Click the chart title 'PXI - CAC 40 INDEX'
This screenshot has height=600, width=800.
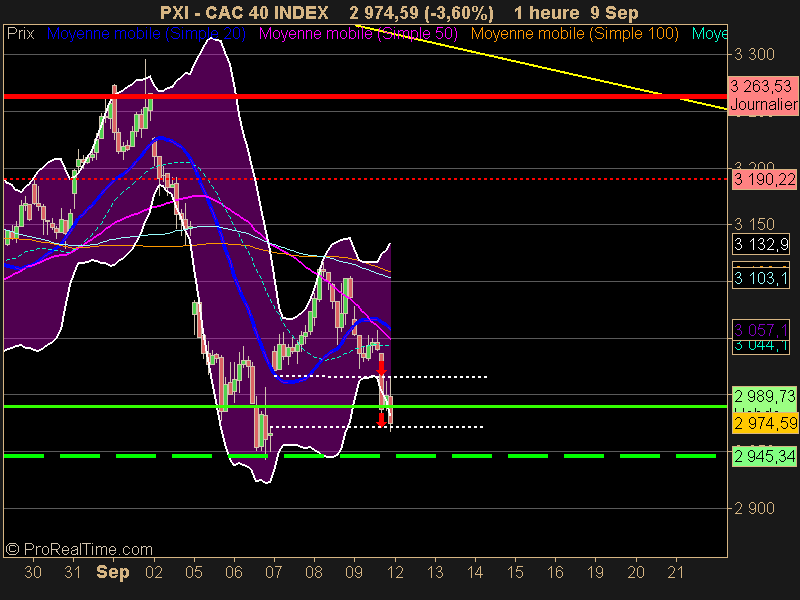[244, 12]
